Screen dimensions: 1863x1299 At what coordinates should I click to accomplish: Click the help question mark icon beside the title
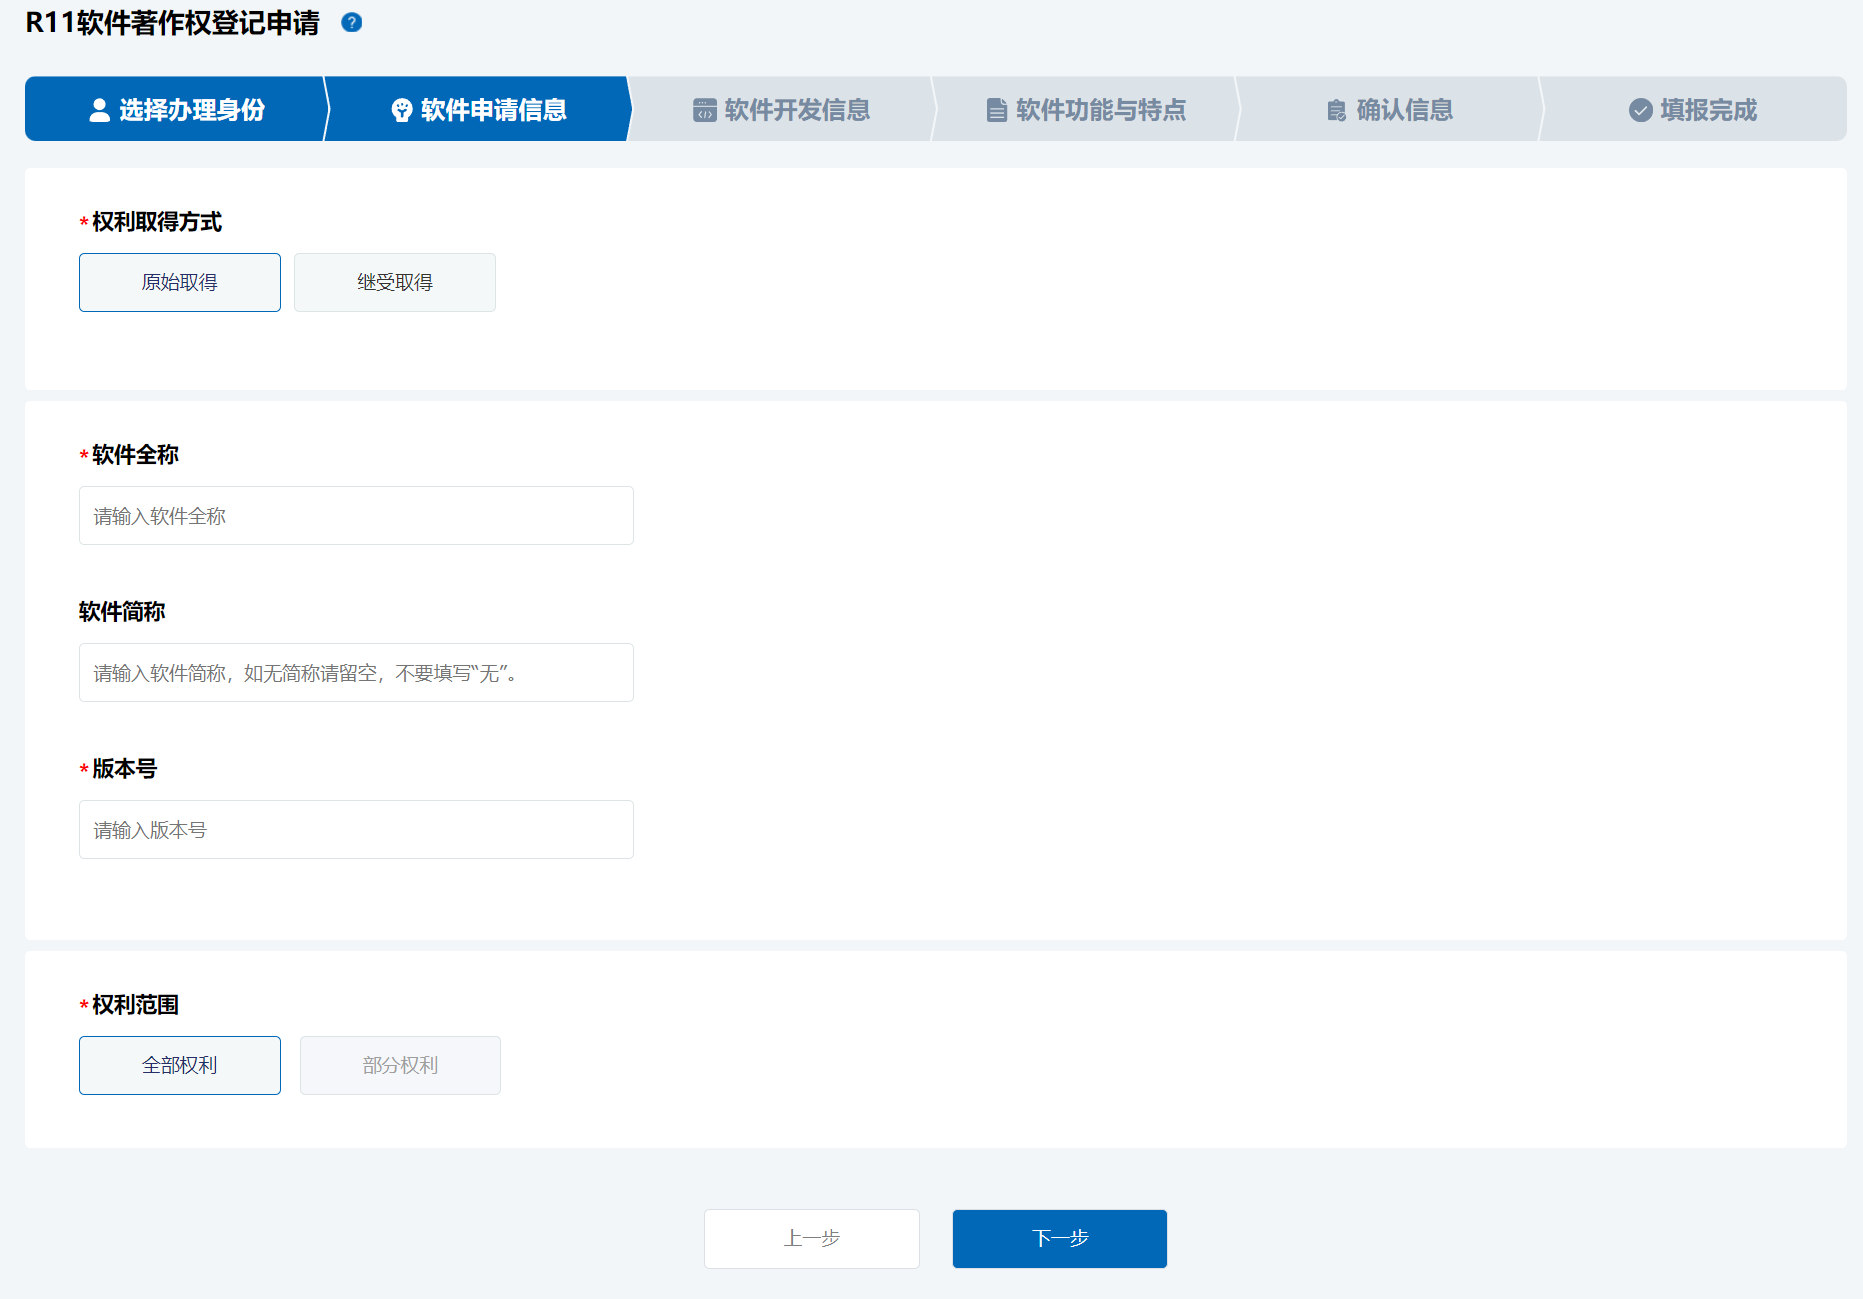coord(351,22)
